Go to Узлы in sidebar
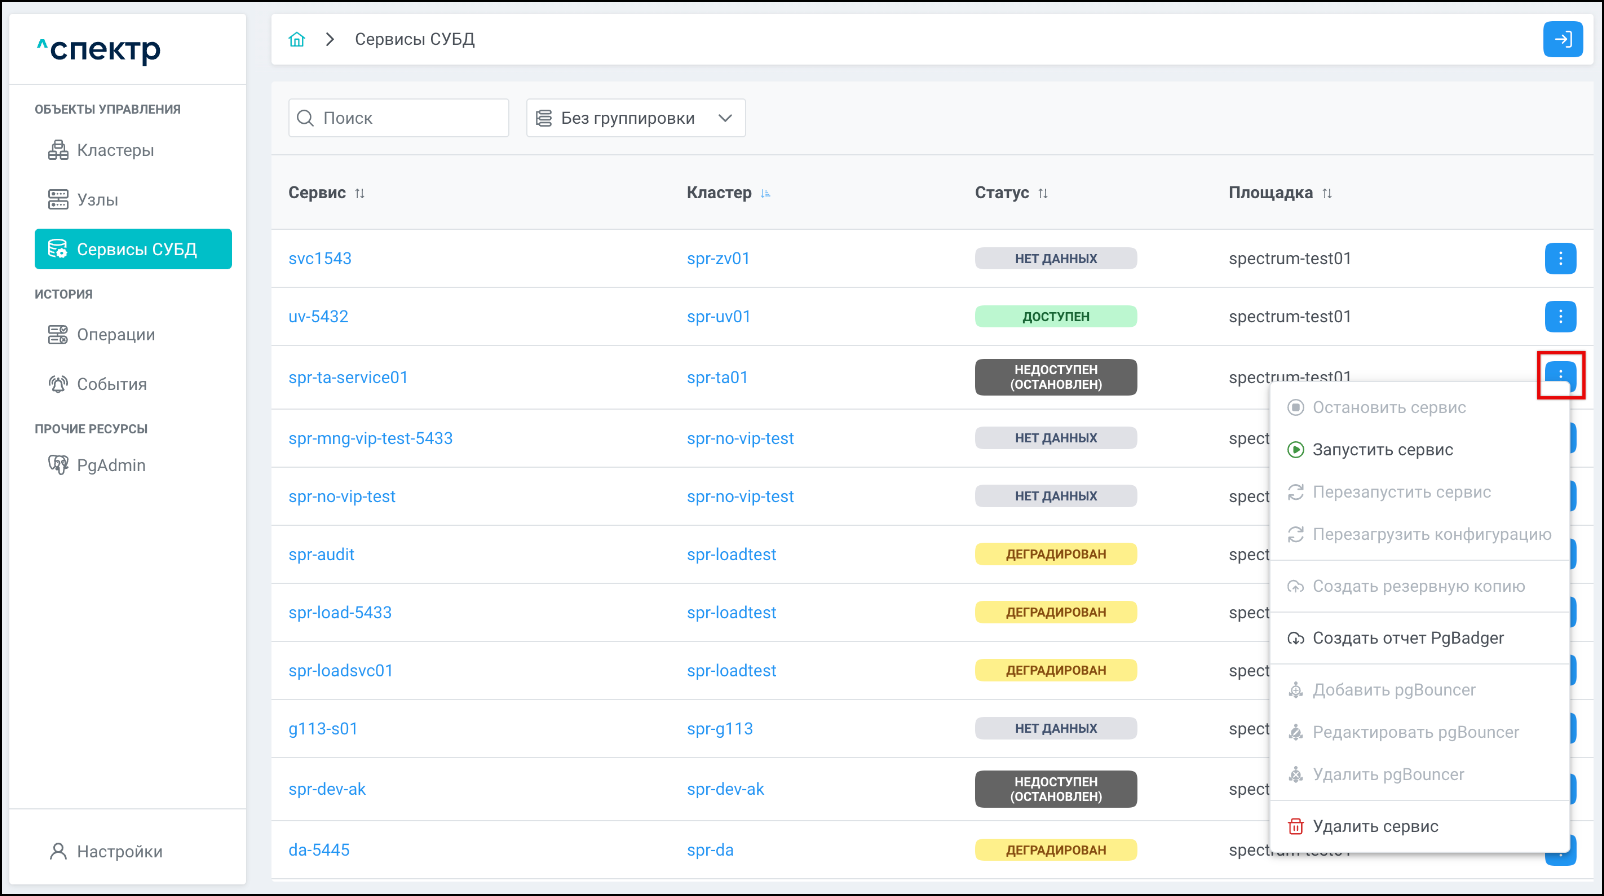The height and width of the screenshot is (896, 1604). click(x=97, y=200)
